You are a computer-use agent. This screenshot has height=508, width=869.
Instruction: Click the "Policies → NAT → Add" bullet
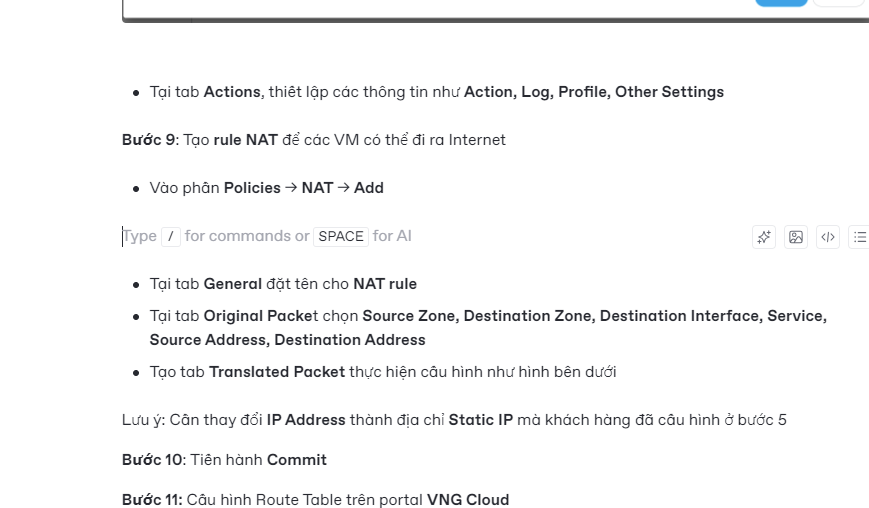[x=267, y=188]
